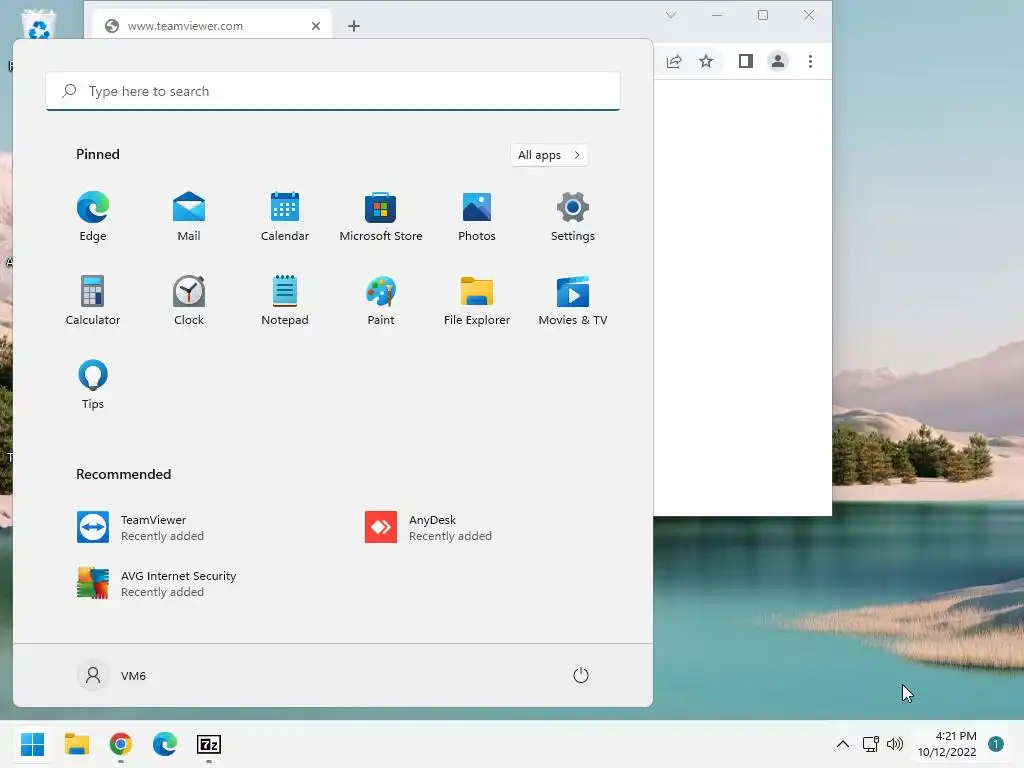This screenshot has width=1024, height=768.
Task: Open pinned File Explorer app
Action: pyautogui.click(x=477, y=300)
